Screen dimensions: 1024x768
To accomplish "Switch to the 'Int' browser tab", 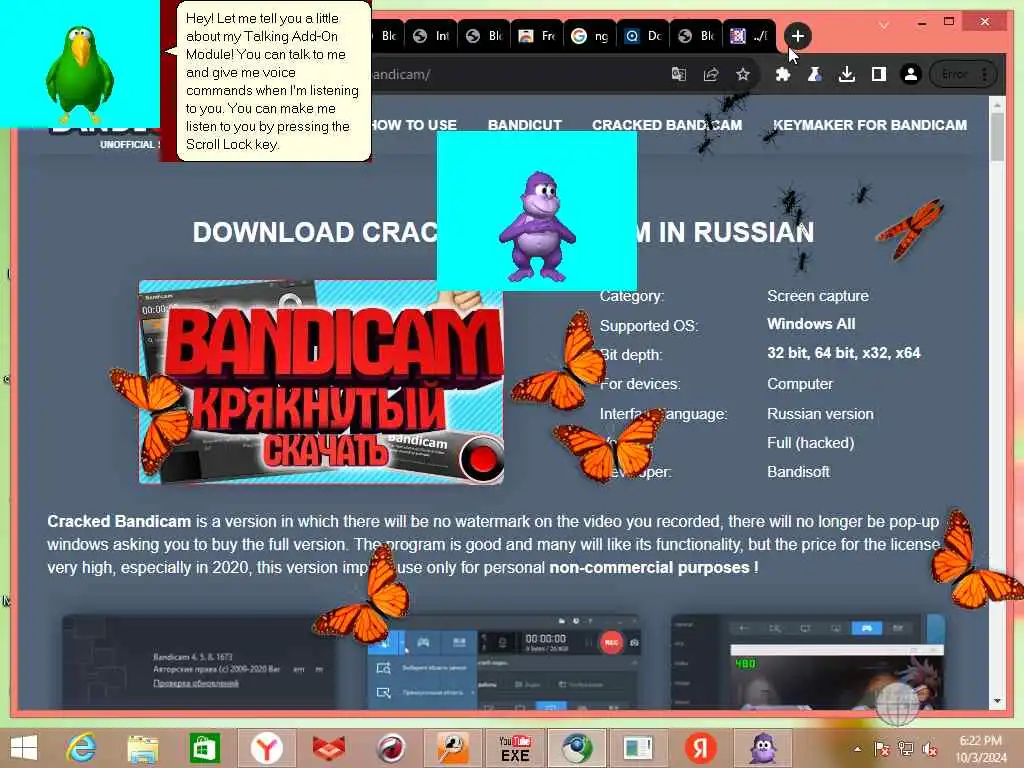I will (431, 36).
